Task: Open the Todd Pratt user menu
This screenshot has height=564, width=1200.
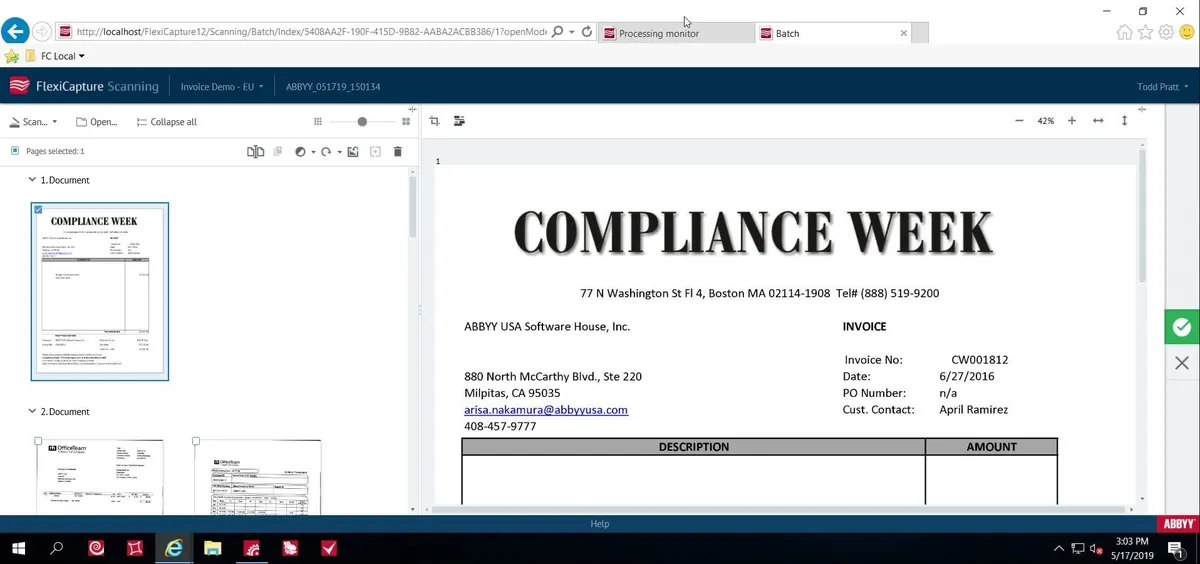Action: click(x=1163, y=87)
